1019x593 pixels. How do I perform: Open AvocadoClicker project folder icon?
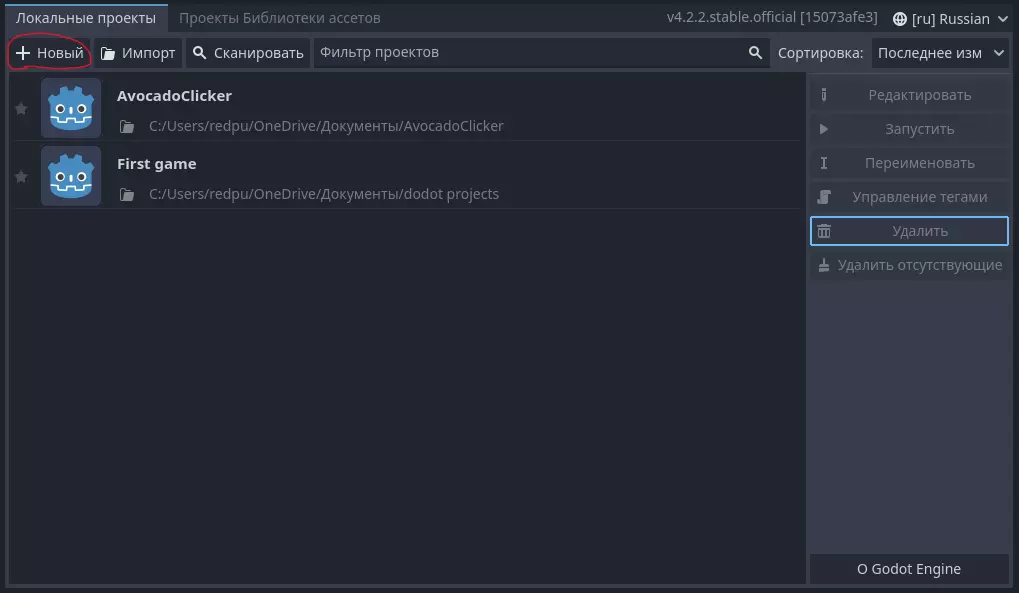pyautogui.click(x=127, y=127)
